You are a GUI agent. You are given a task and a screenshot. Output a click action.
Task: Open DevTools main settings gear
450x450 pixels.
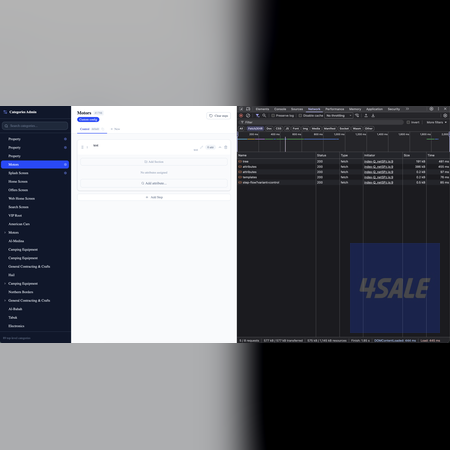point(431,109)
